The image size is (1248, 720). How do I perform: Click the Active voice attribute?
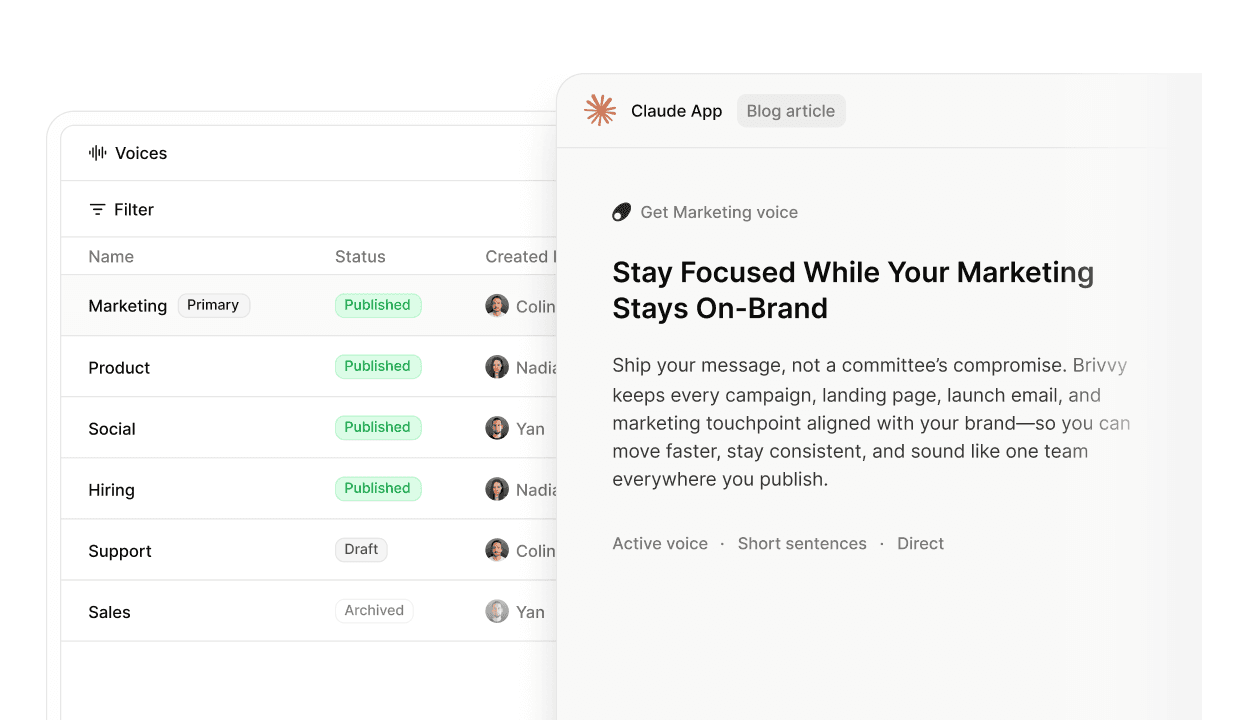[660, 544]
